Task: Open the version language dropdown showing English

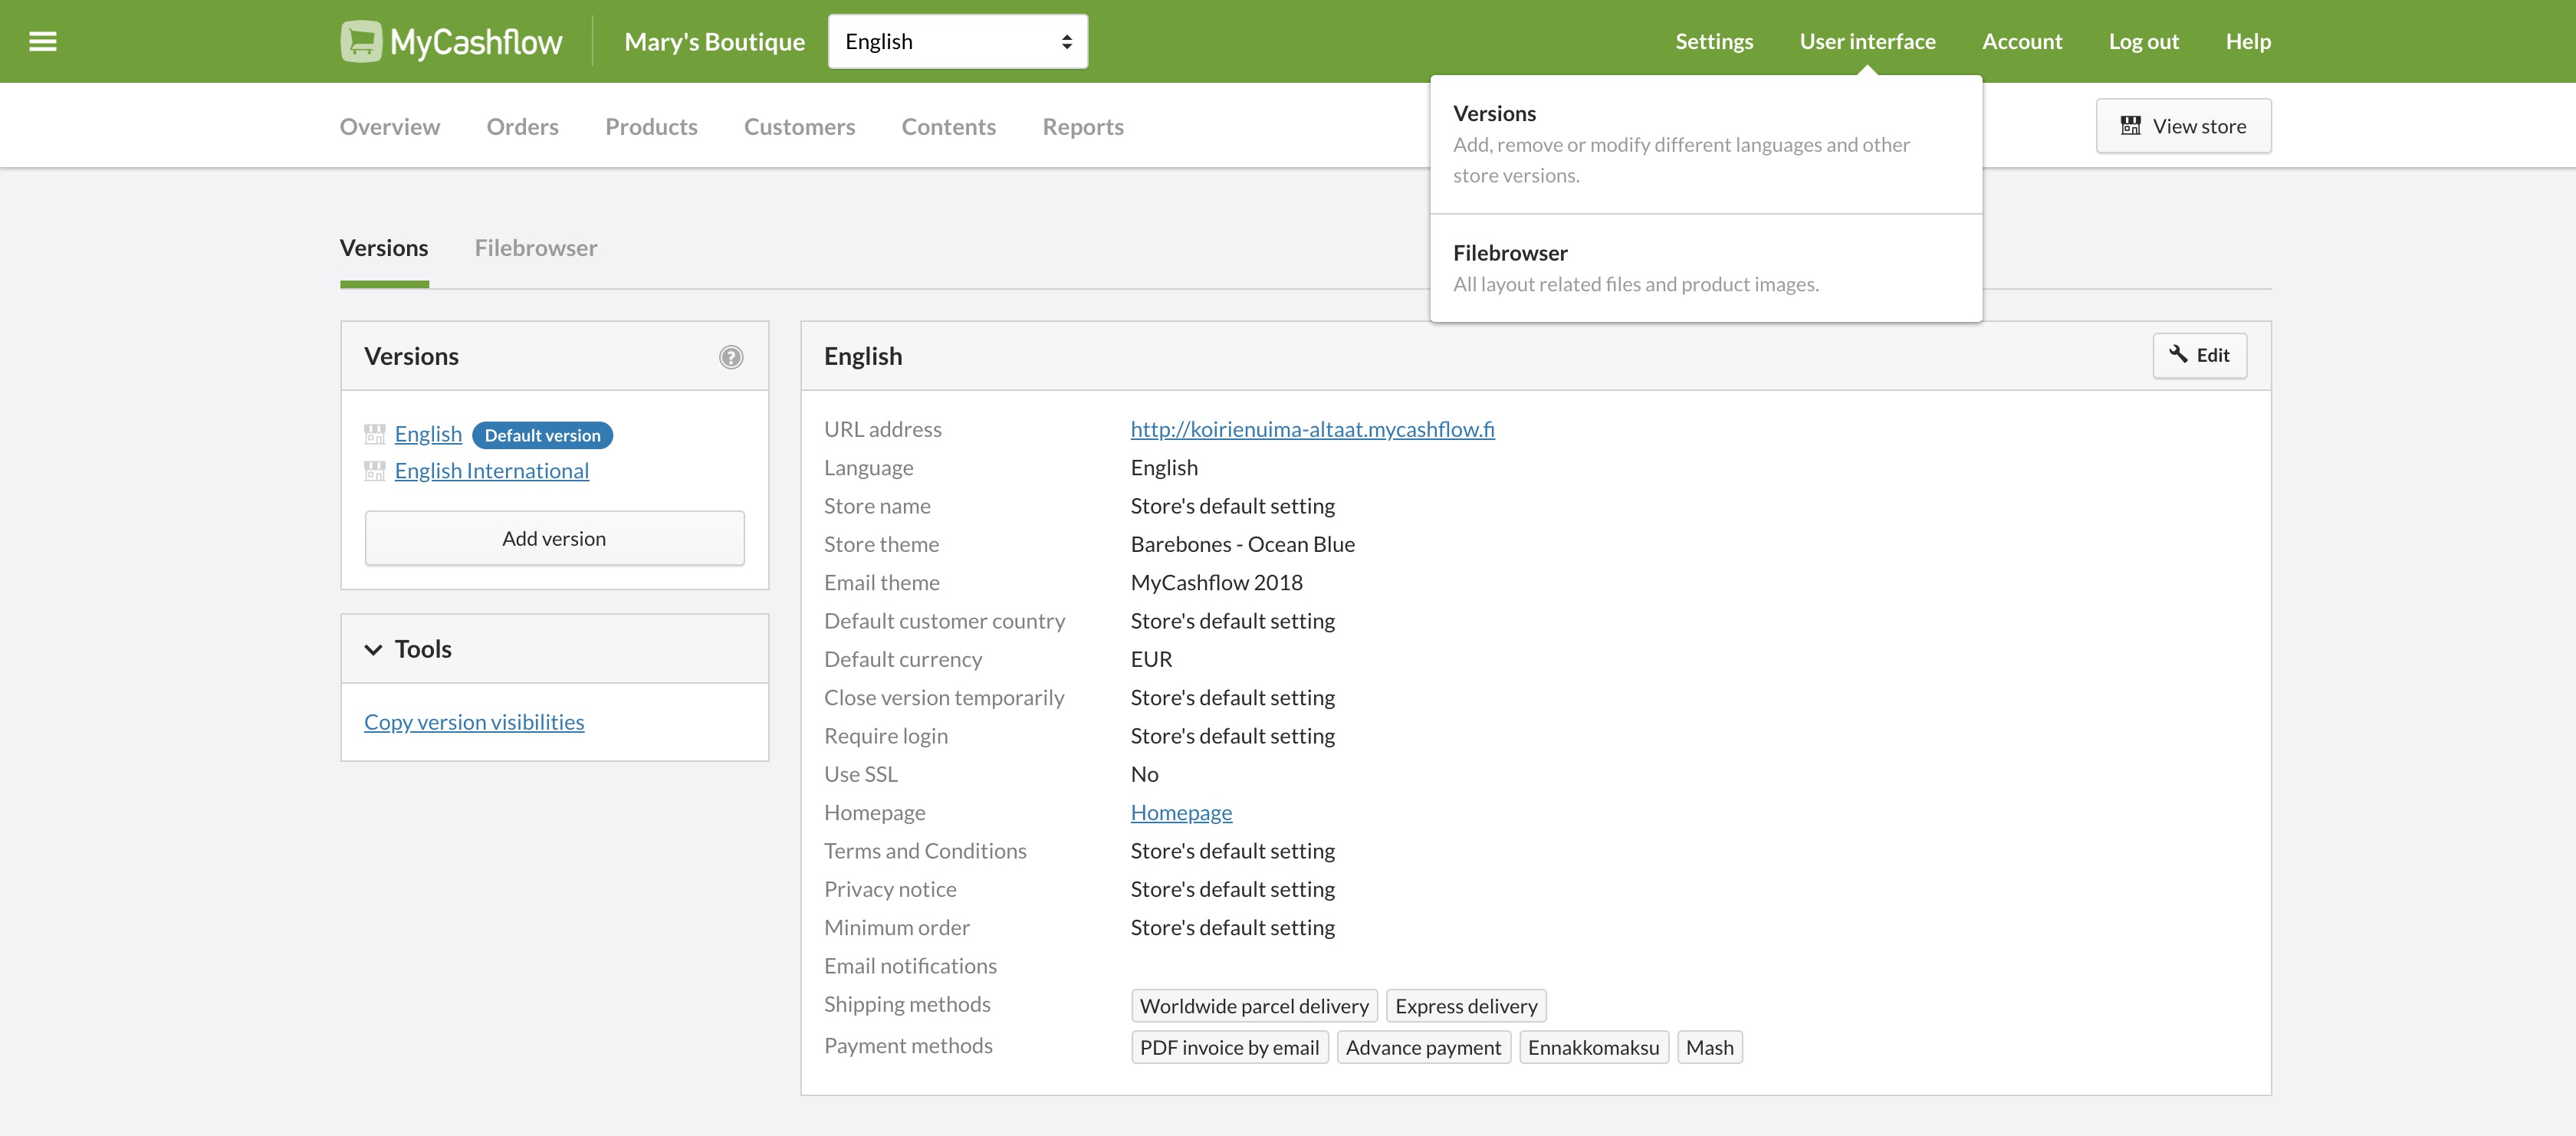Action: tap(957, 41)
